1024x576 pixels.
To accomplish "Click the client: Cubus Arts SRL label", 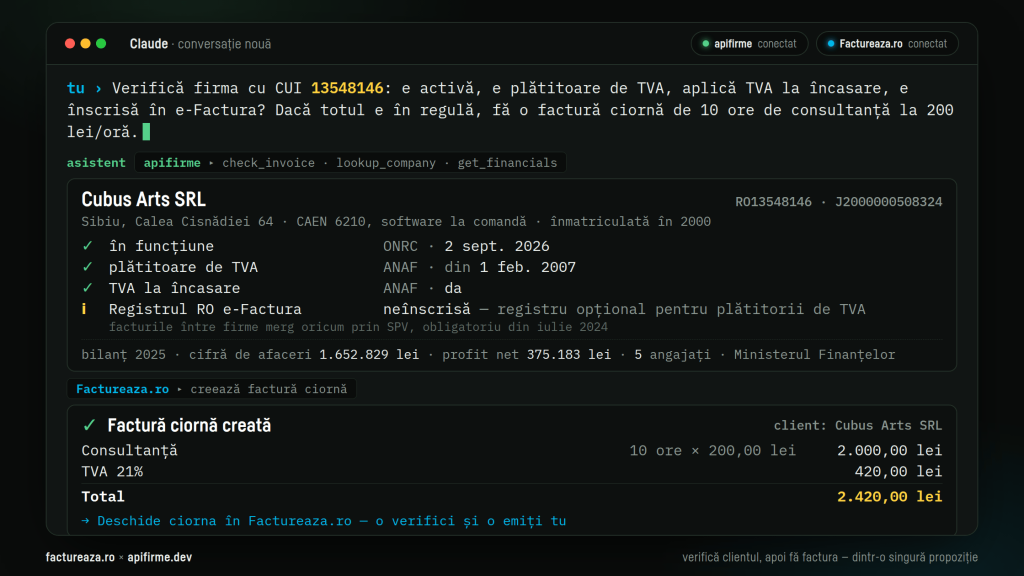I will click(857, 426).
